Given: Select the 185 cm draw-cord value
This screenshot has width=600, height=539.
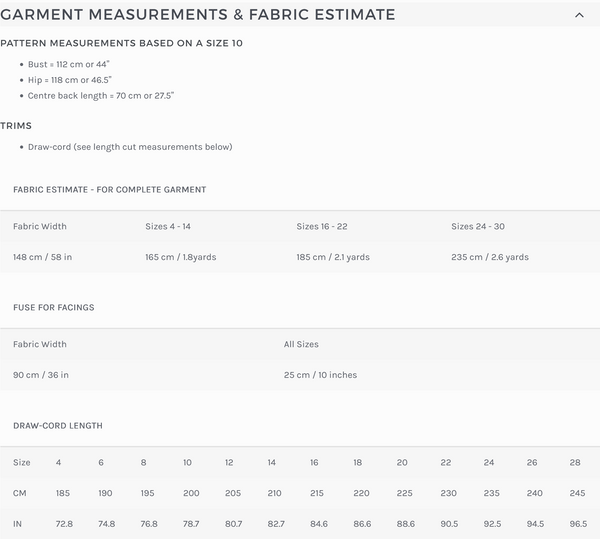Looking at the screenshot, I should coord(63,493).
